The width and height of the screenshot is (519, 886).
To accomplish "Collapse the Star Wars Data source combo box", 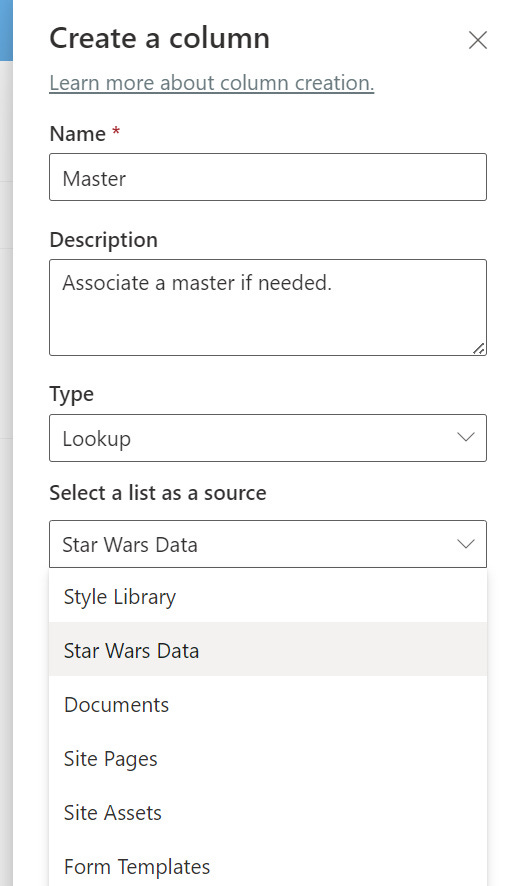I will click(268, 544).
